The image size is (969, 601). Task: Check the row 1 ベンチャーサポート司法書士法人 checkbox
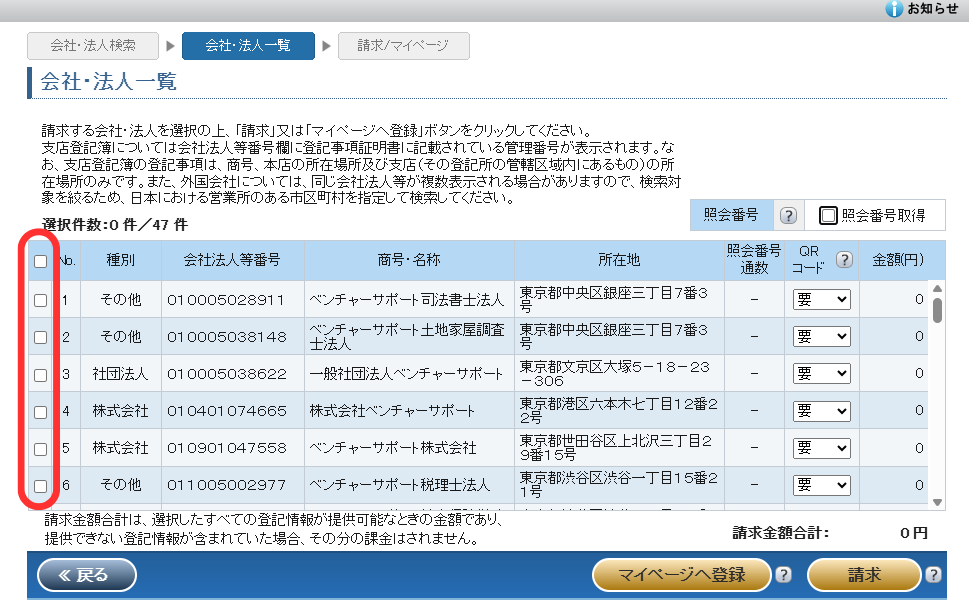[41, 300]
